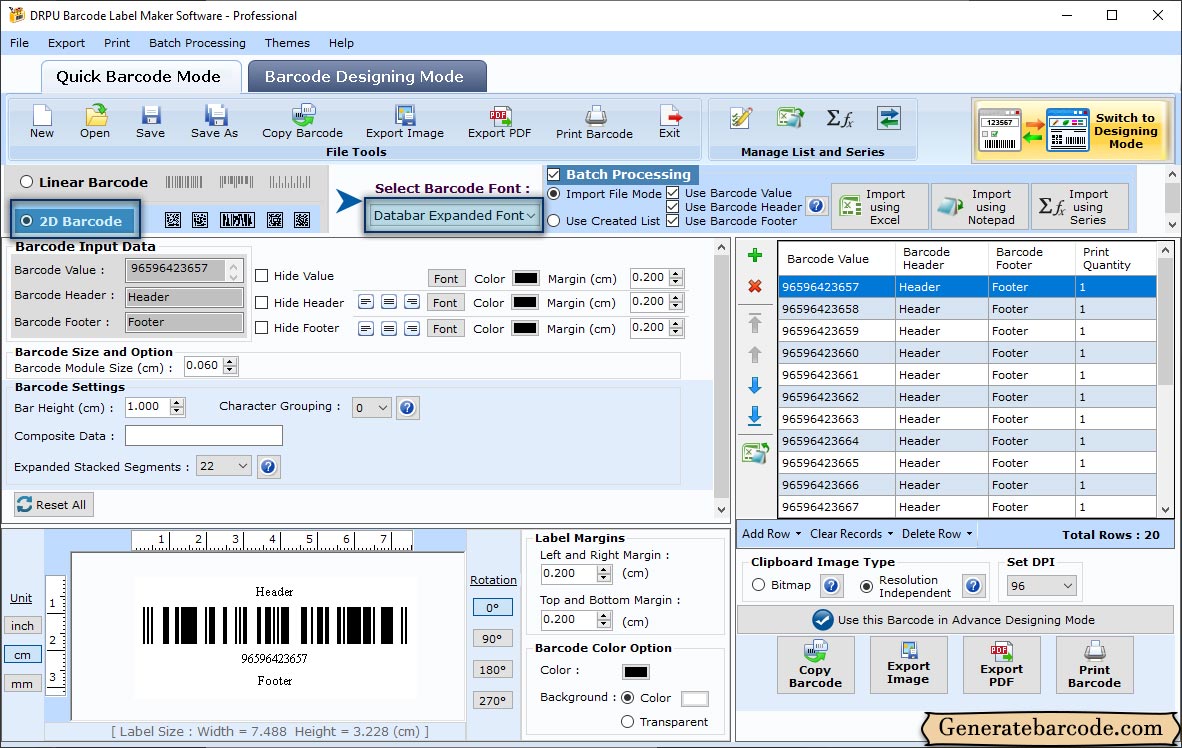The height and width of the screenshot is (748, 1182).
Task: Click Import using Notepad
Action: [x=980, y=207]
